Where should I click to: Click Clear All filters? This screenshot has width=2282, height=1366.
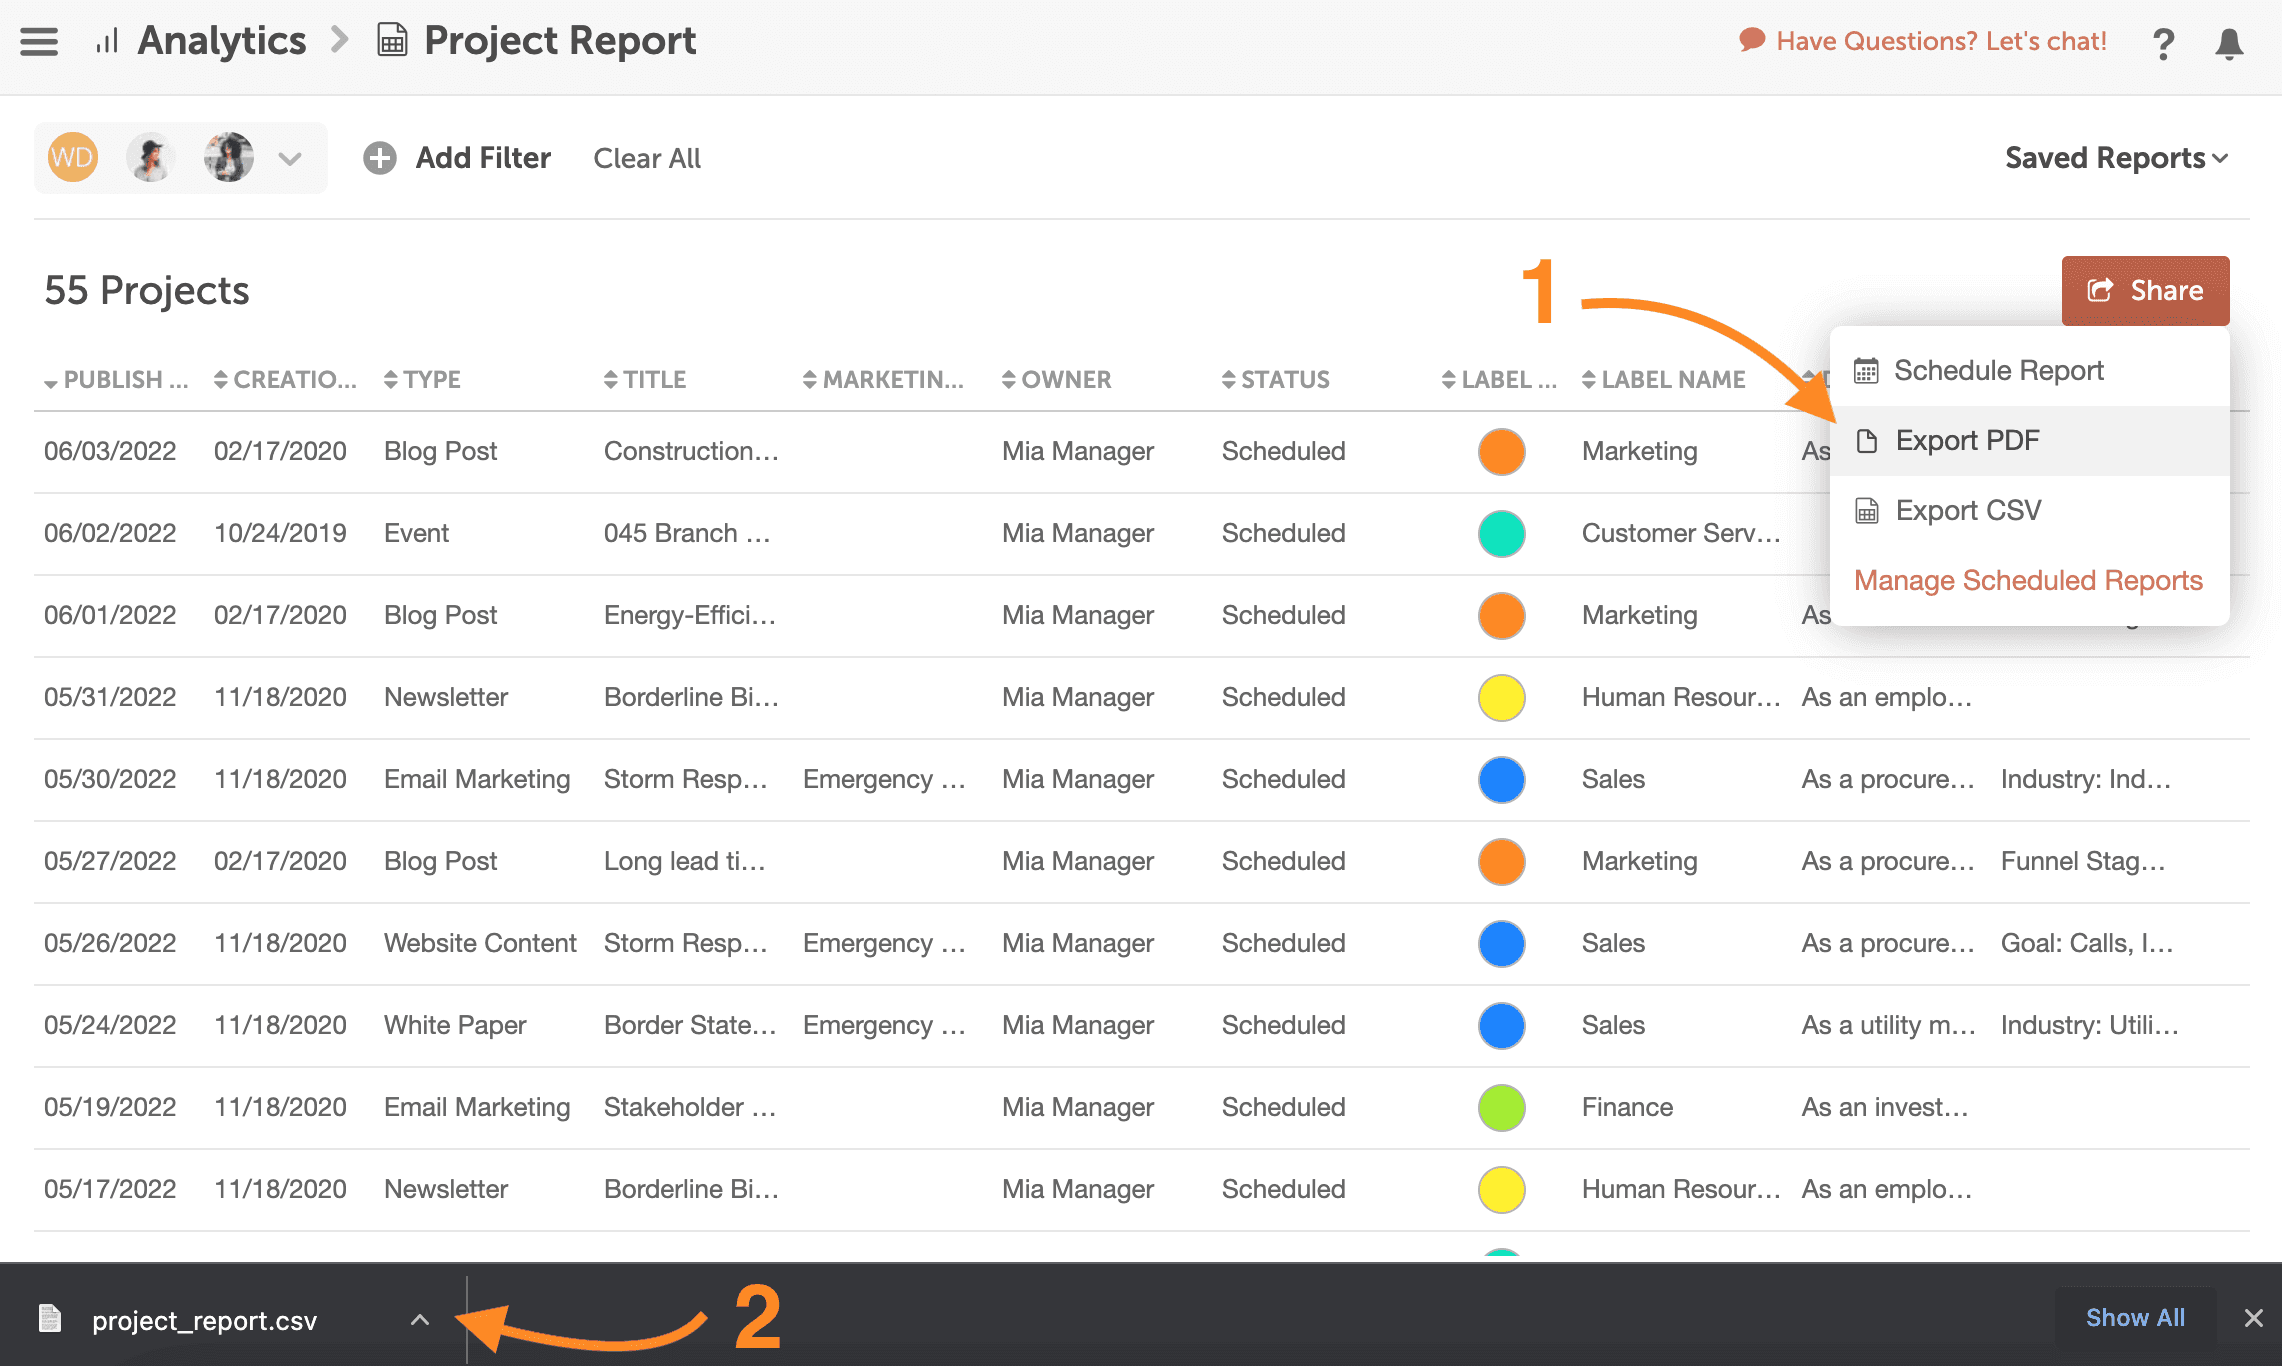[647, 159]
